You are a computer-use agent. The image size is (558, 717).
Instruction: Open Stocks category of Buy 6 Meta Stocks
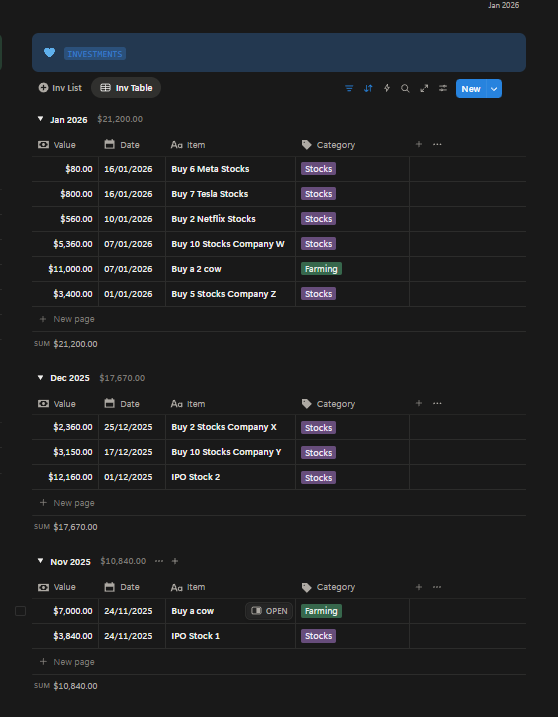[318, 169]
